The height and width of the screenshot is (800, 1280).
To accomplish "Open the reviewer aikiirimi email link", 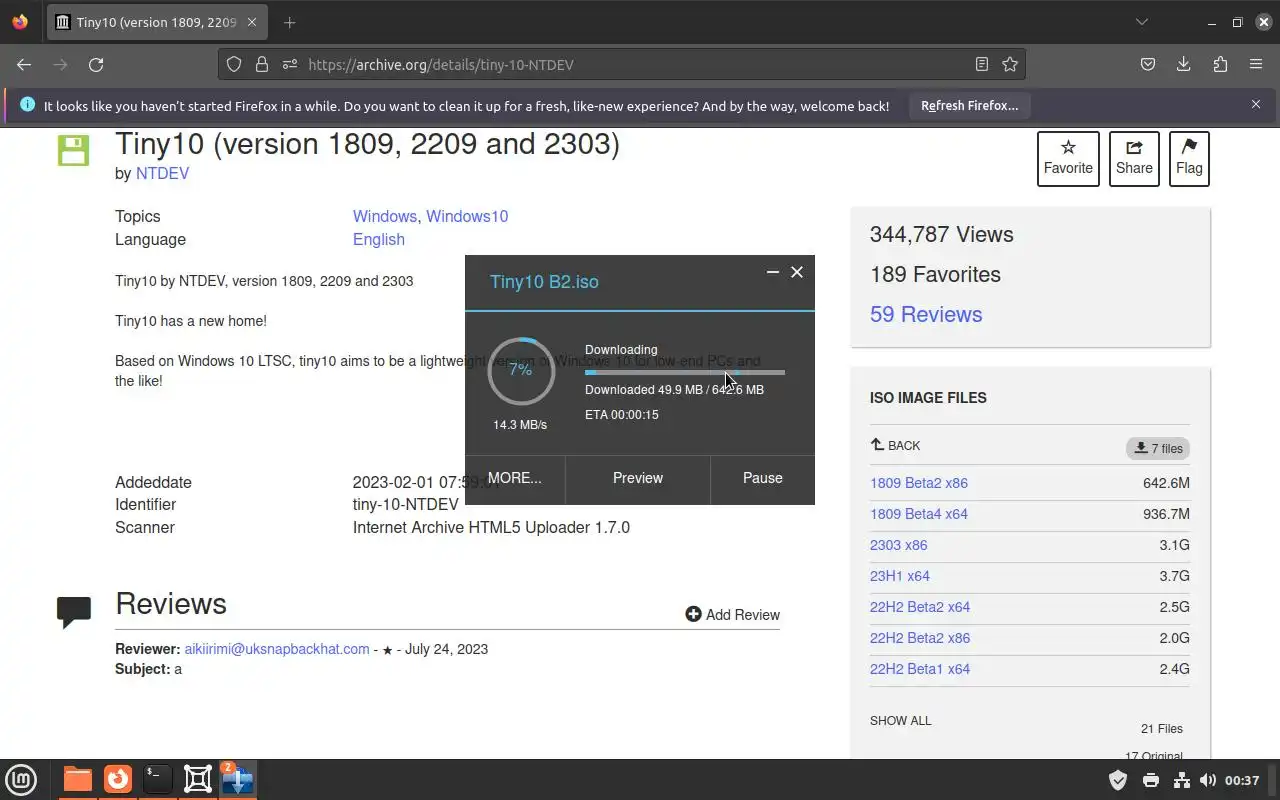I will (x=277, y=649).
